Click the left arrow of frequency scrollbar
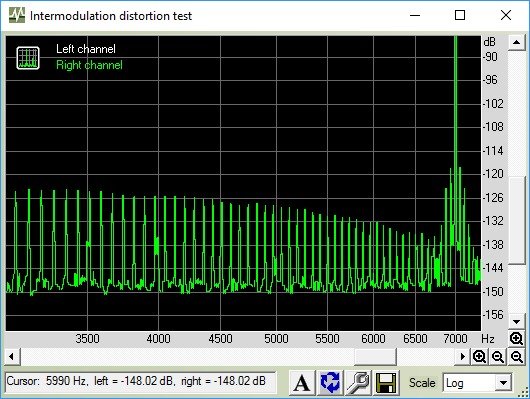530x399 pixels. coord(12,356)
